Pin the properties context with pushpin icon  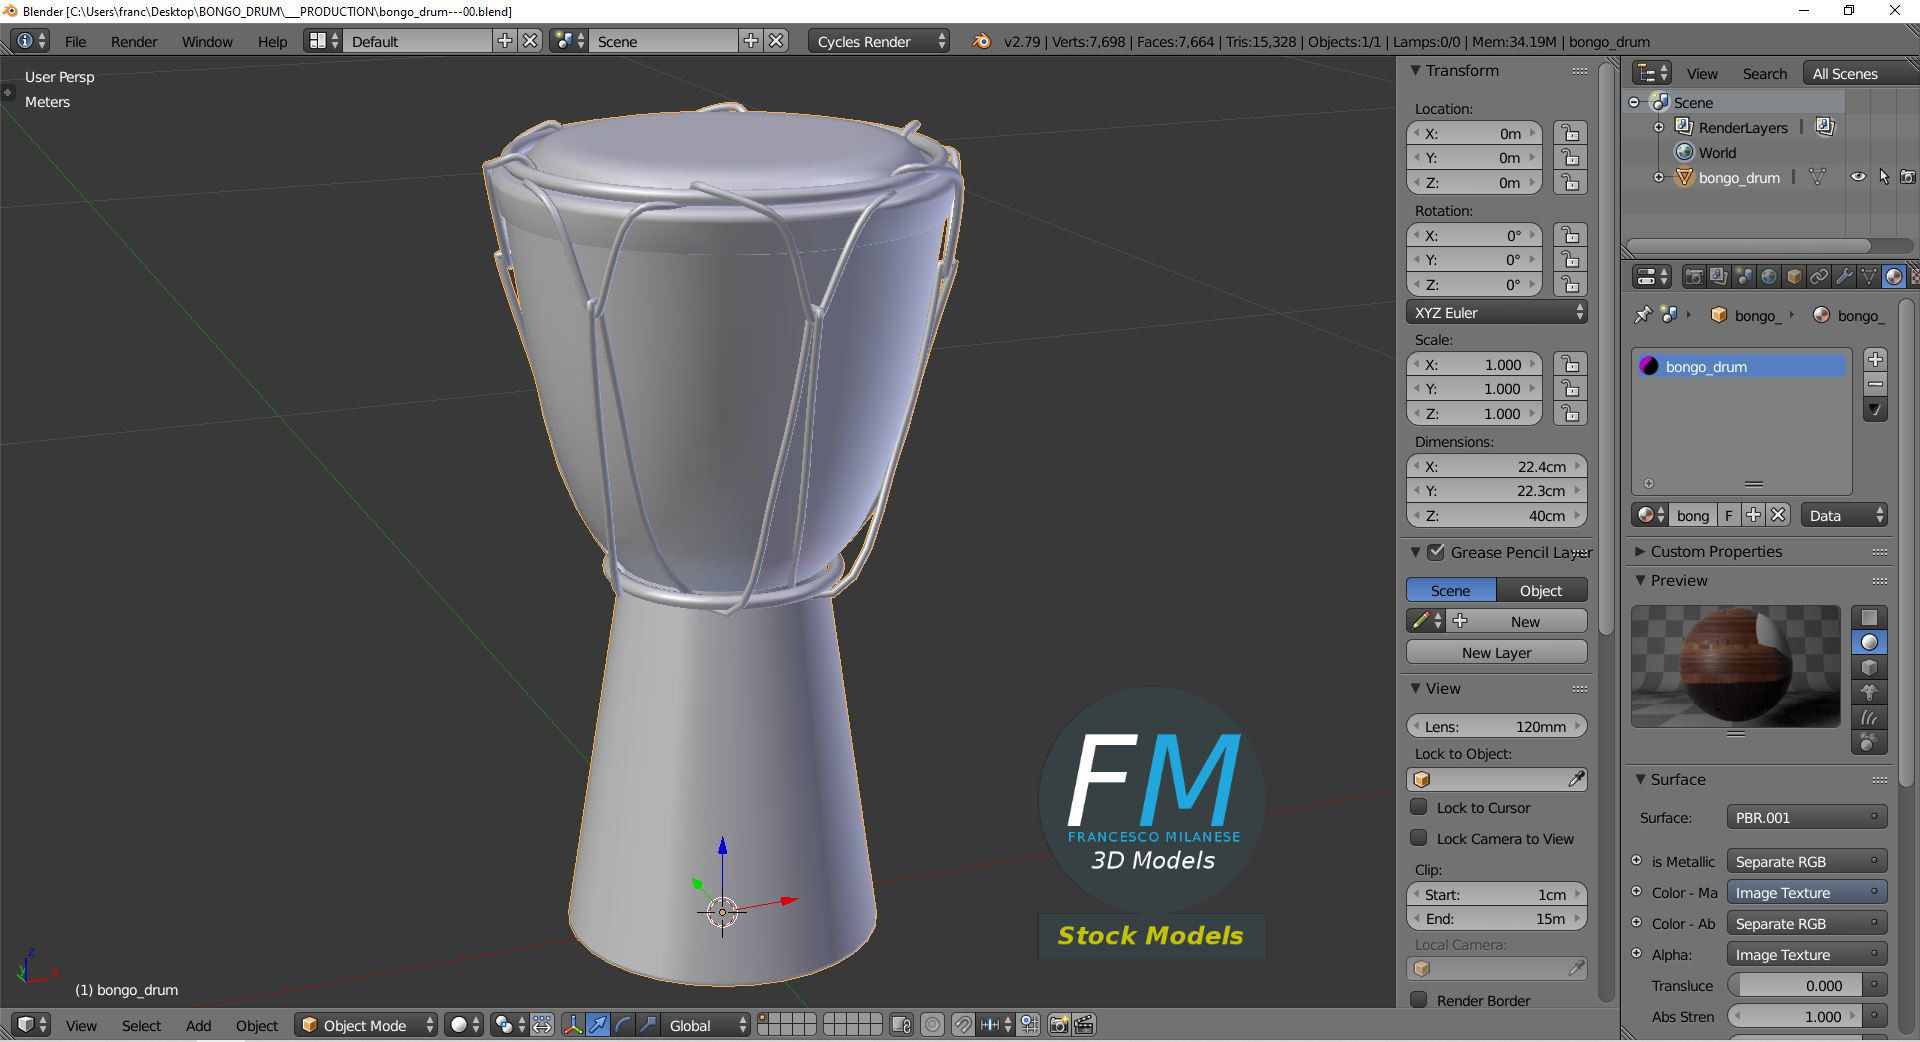coord(1642,315)
